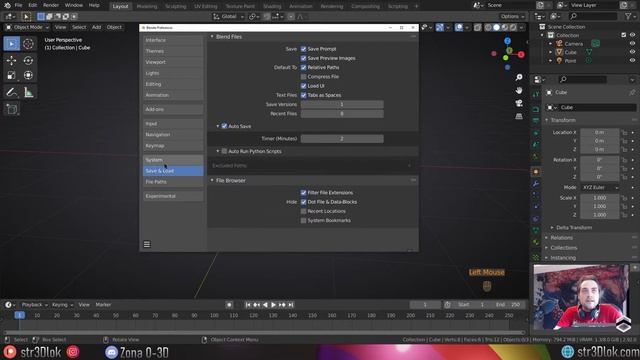Open the Object Mode dropdown
640x360 pixels.
[27, 27]
